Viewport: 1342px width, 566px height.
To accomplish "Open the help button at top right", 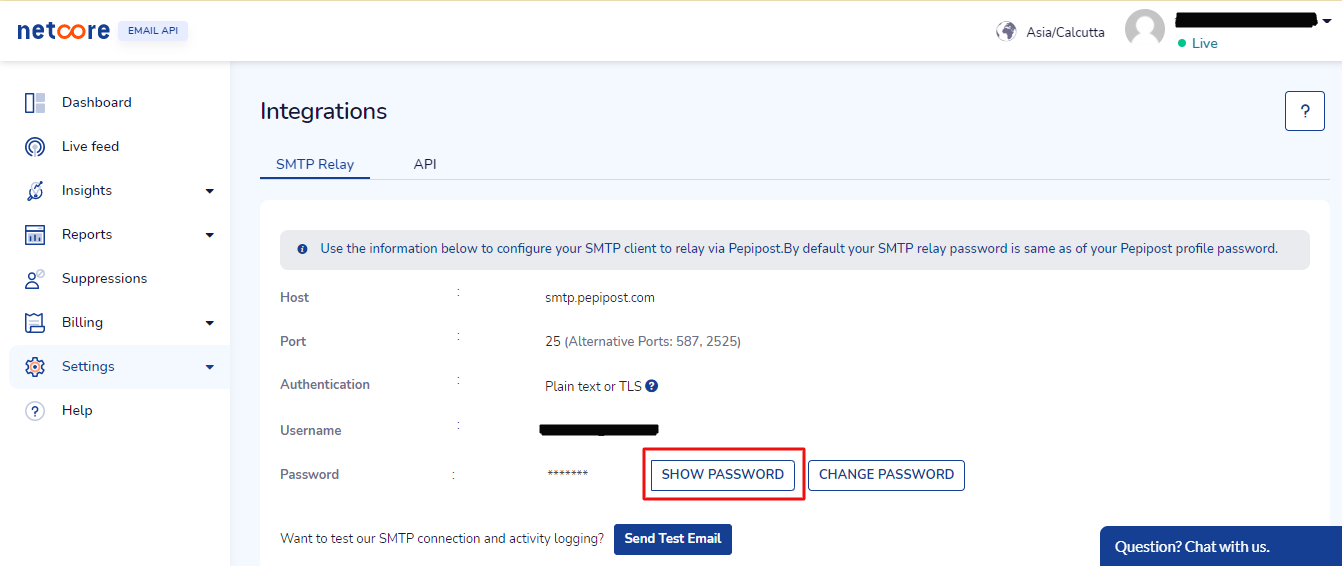I will pos(1304,111).
